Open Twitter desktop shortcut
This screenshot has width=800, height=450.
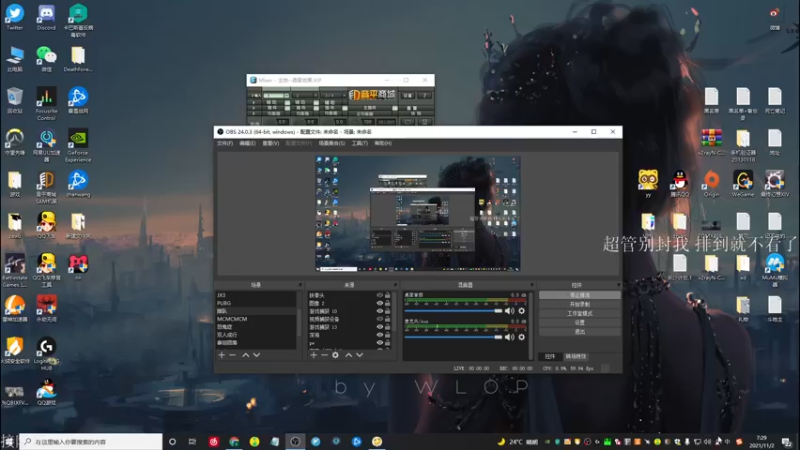(x=15, y=17)
